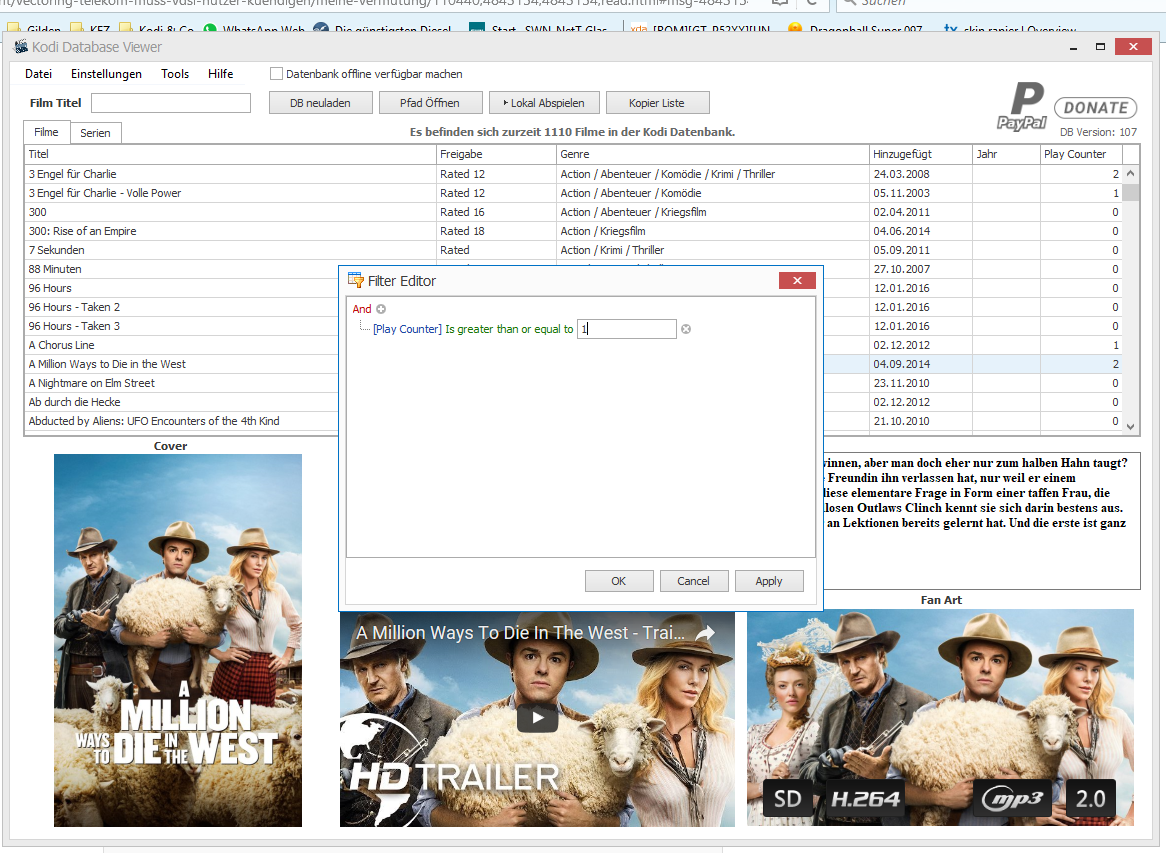Screen dimensions: 1166x853
Task: Click the Pfad Öffnen button
Action: (430, 103)
